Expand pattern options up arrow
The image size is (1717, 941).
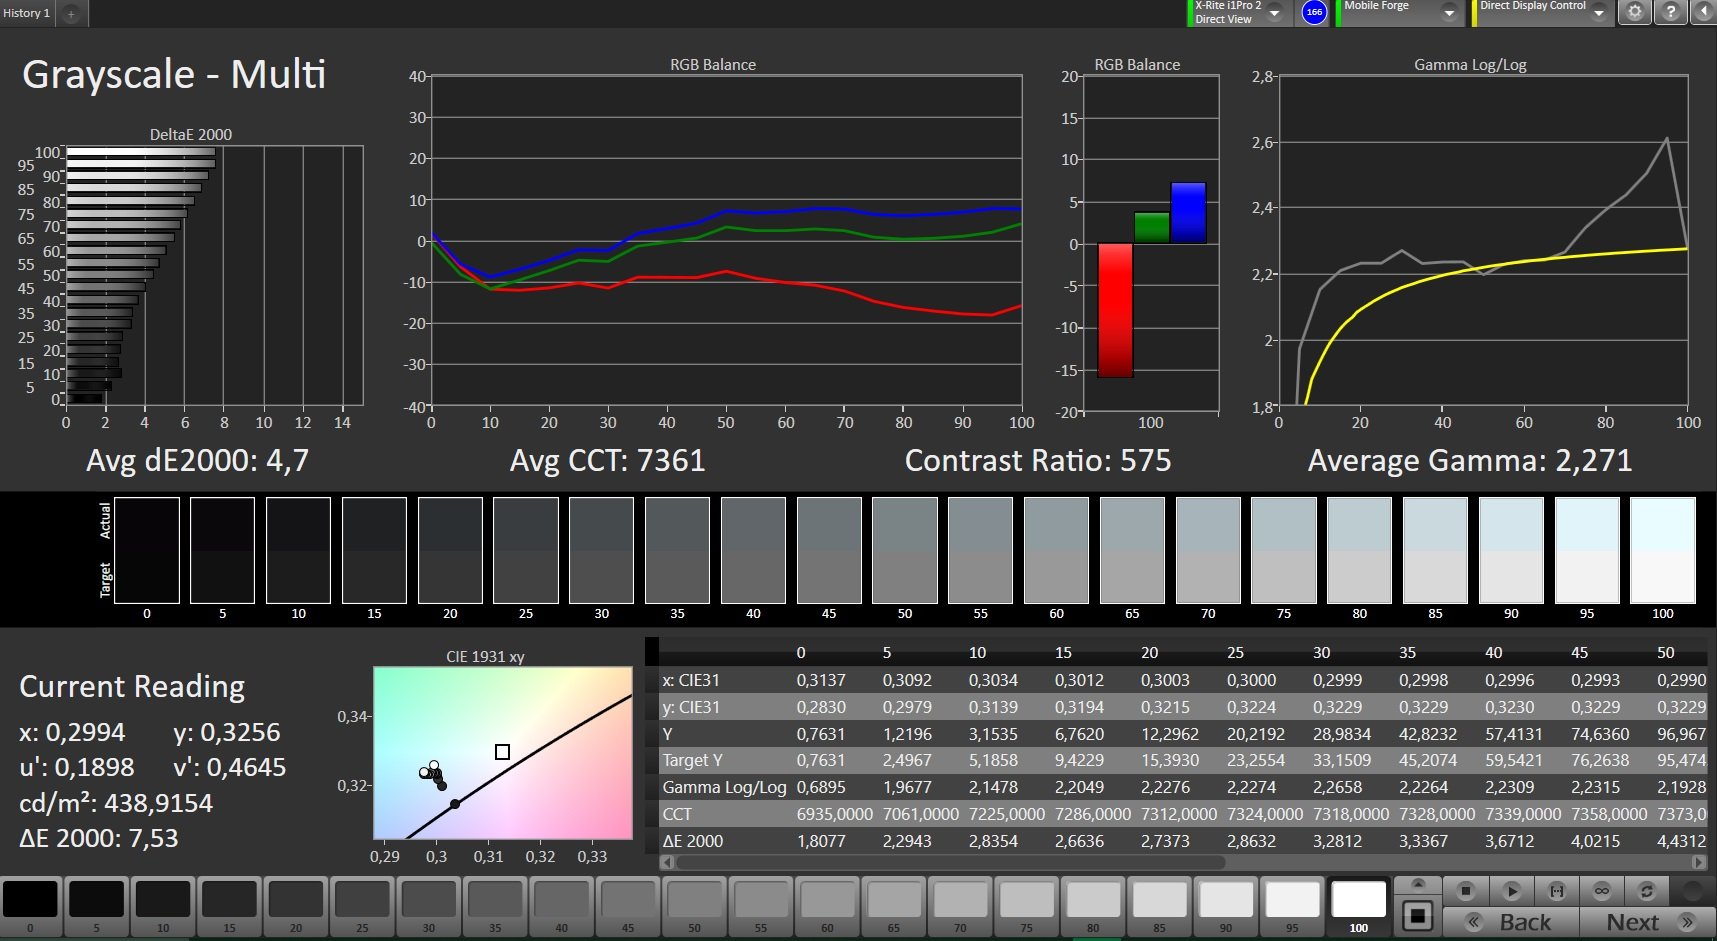point(1418,884)
